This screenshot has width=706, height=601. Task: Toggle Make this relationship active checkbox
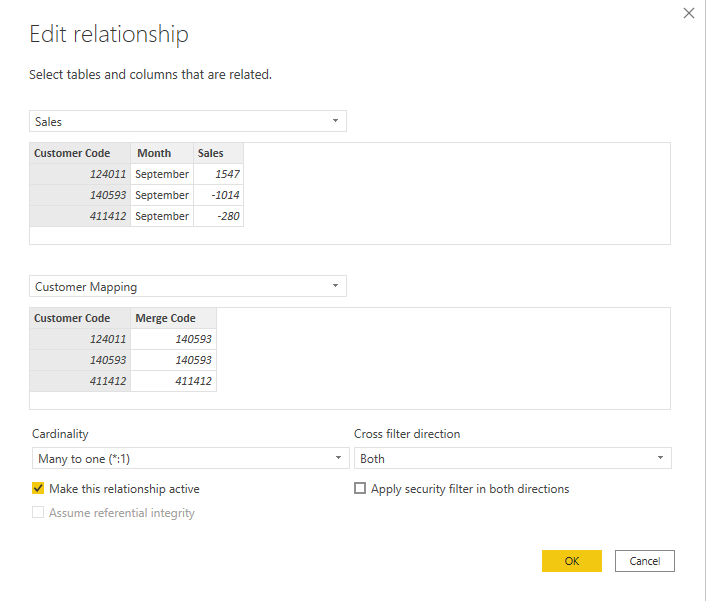tap(38, 488)
